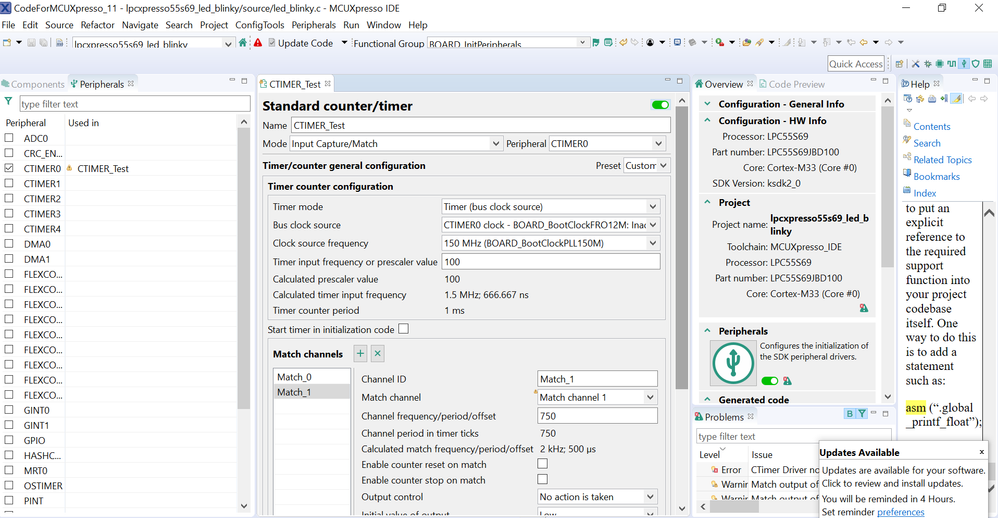Open the Match channel 1 dropdown
This screenshot has height=518, width=998.
tap(597, 397)
